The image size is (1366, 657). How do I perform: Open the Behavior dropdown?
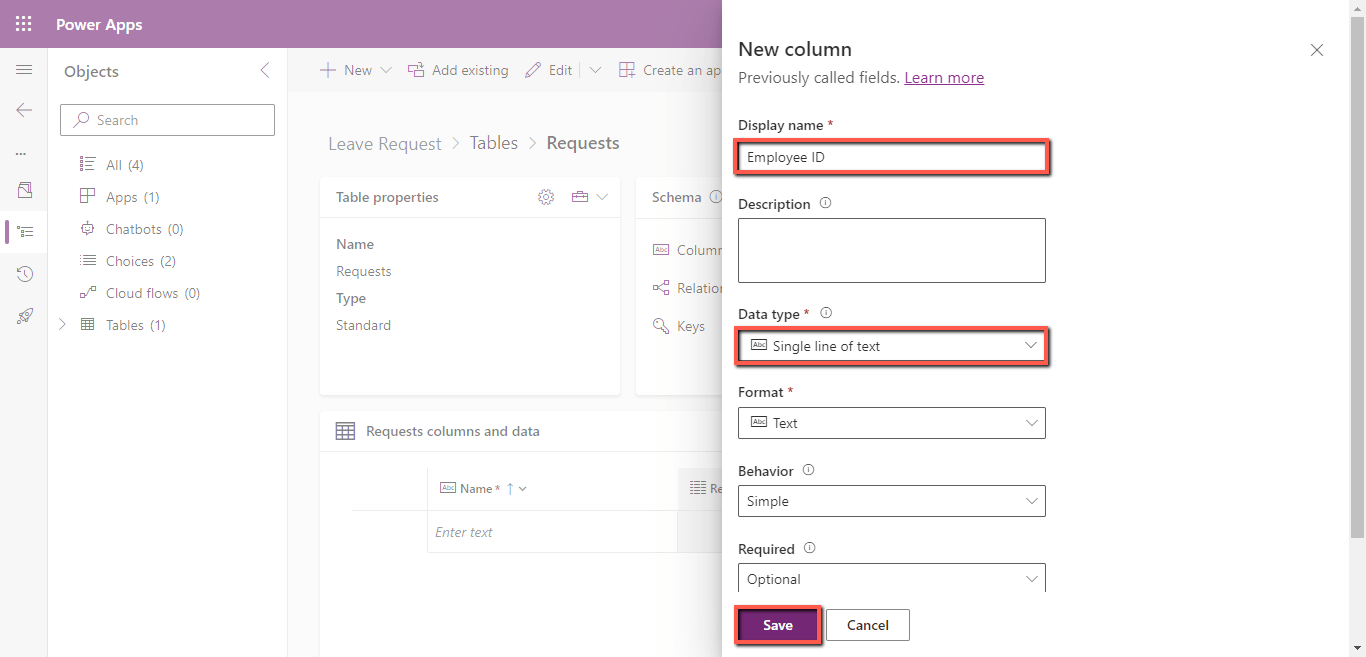point(892,501)
